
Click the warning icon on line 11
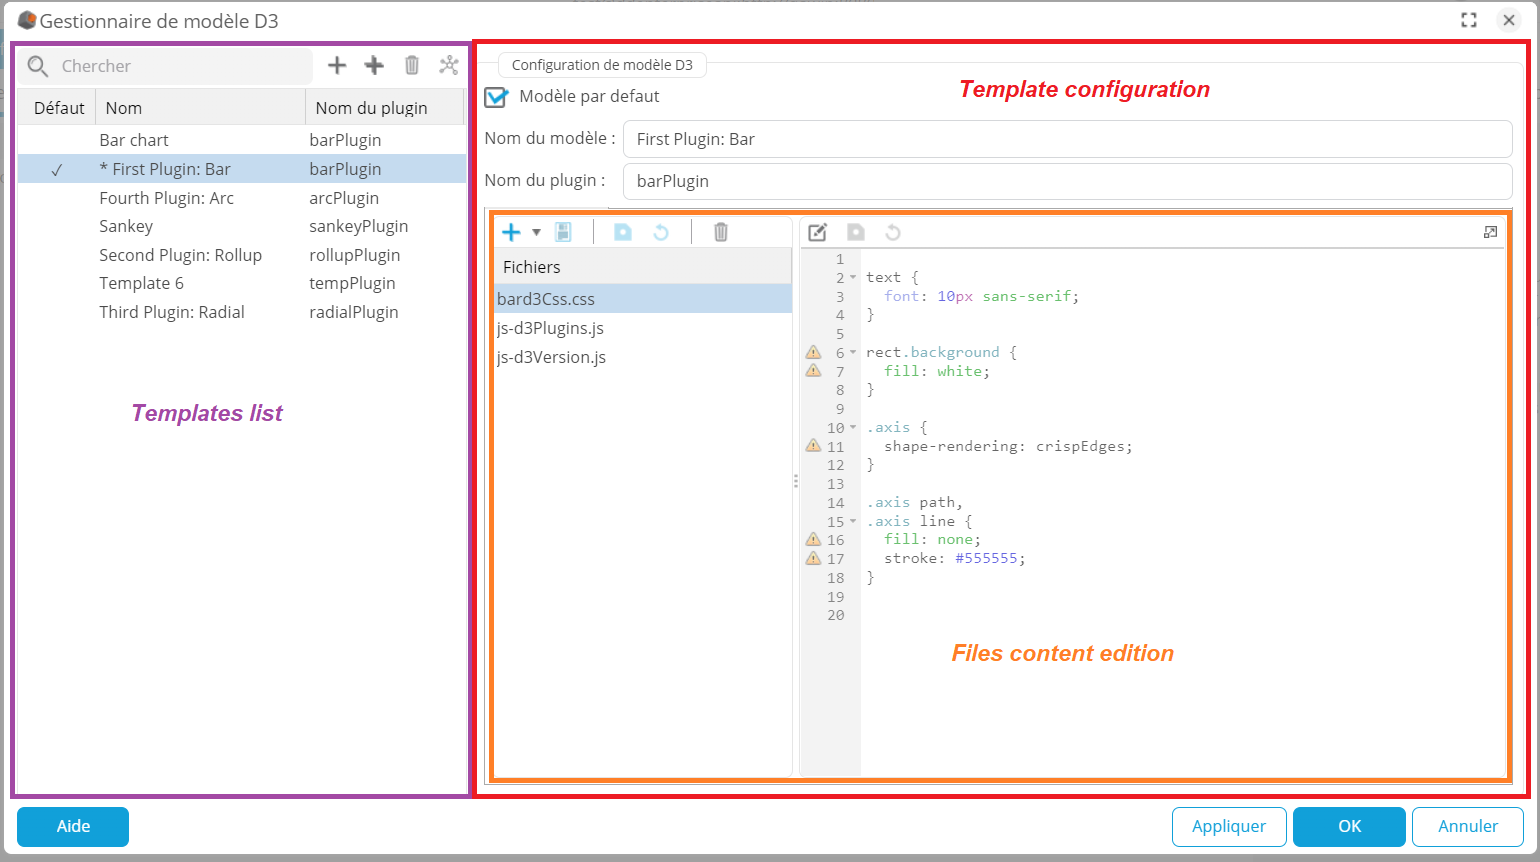pos(813,445)
